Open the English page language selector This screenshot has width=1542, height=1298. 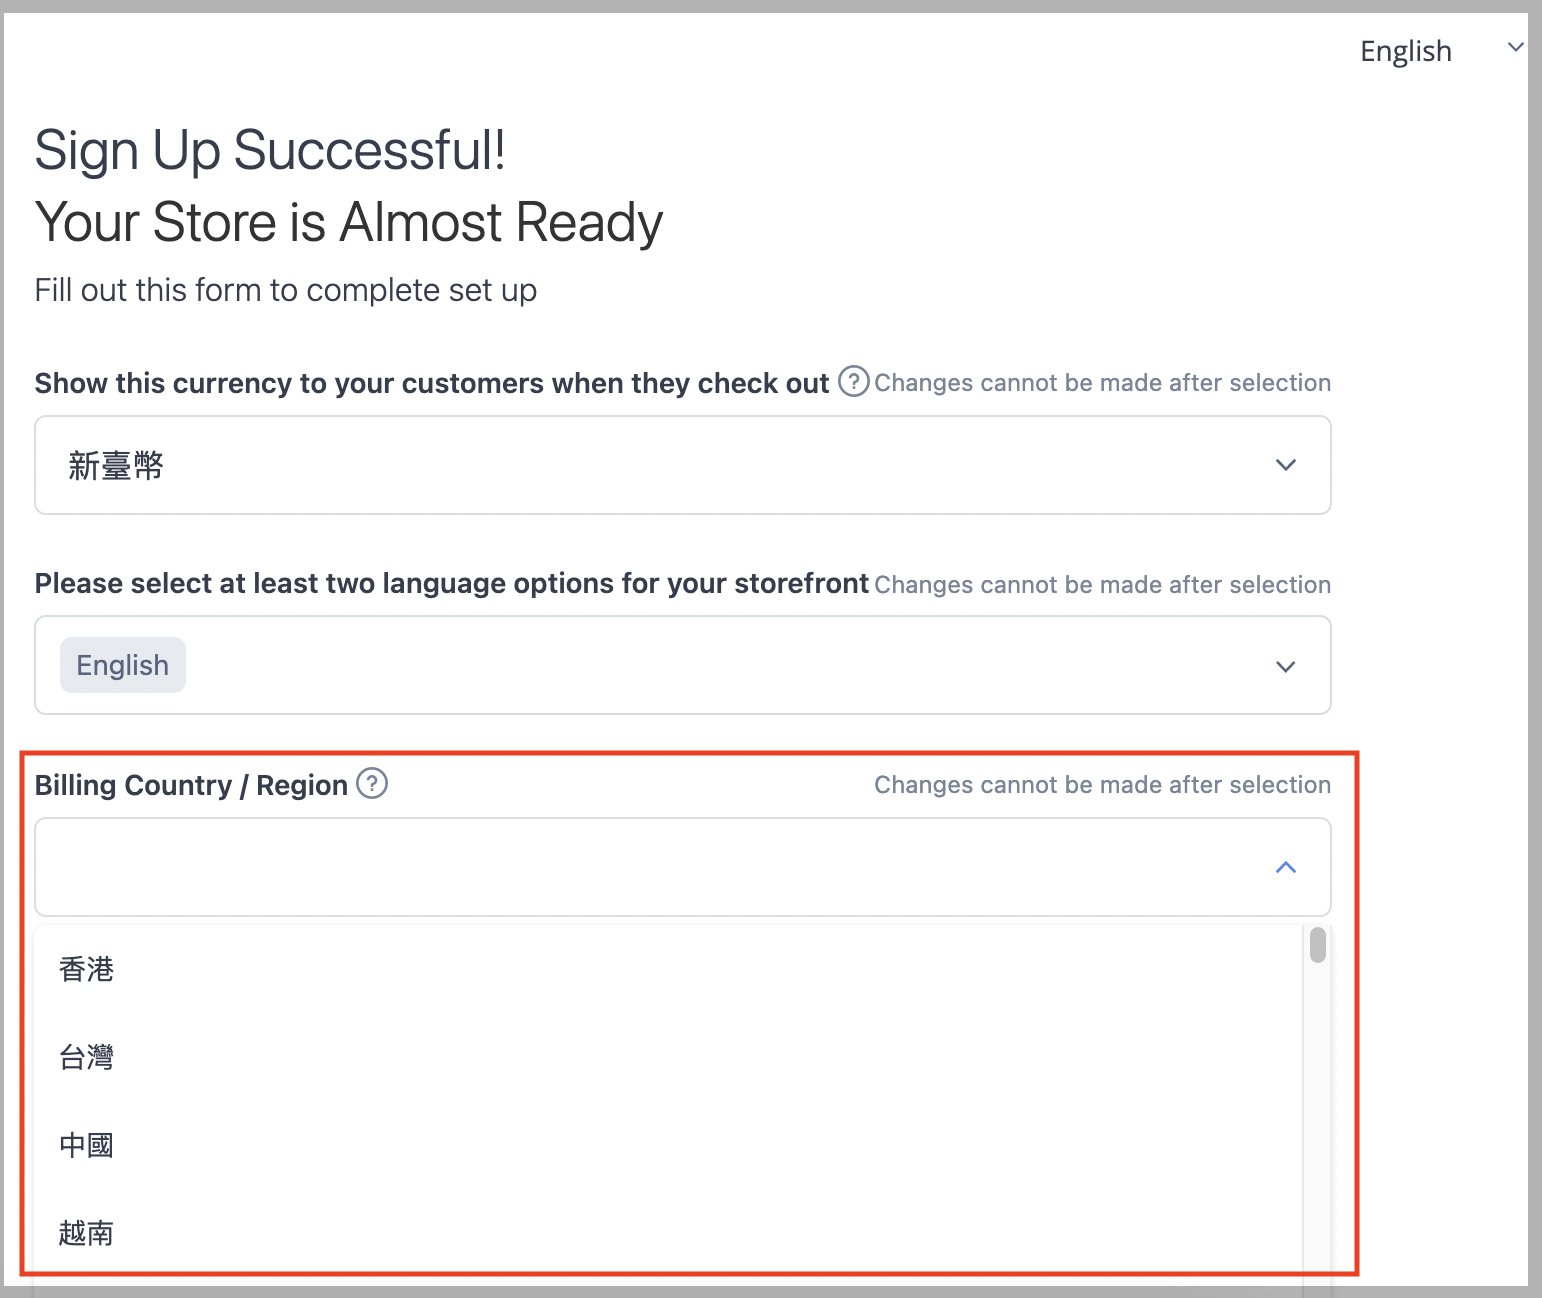pyautogui.click(x=1440, y=51)
